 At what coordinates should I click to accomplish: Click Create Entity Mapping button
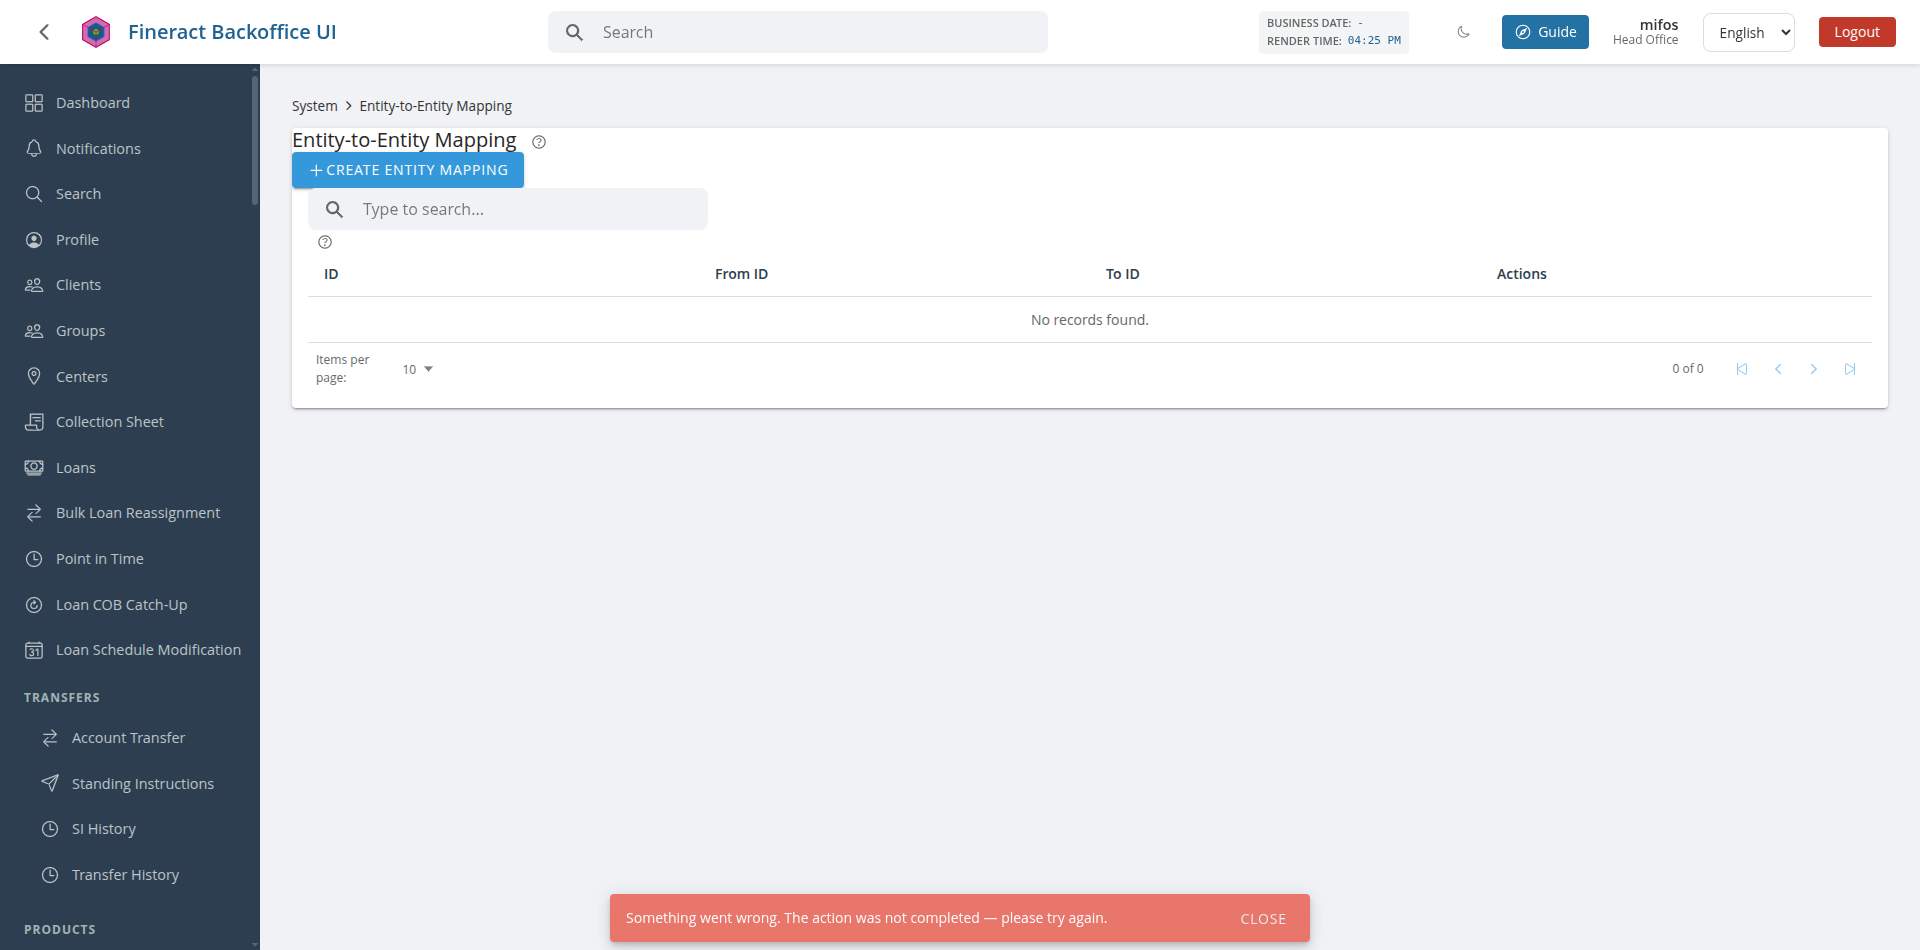408,170
